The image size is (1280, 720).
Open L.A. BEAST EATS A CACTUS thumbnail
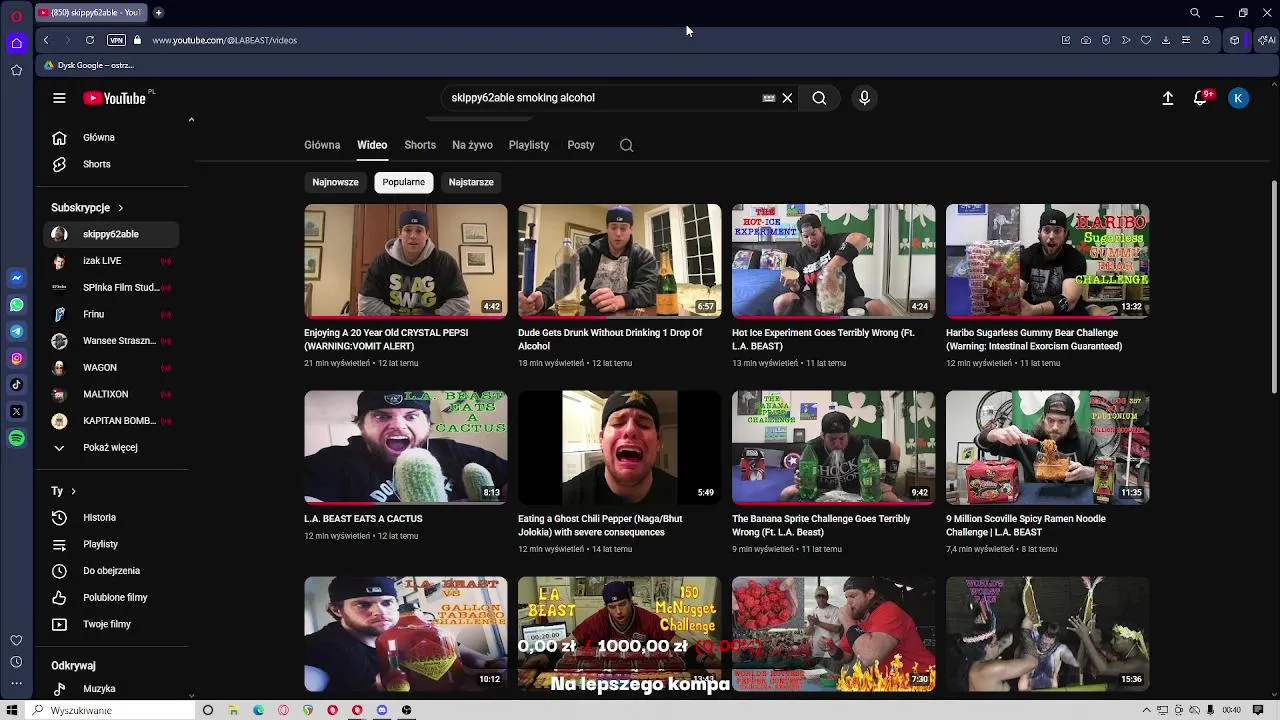[405, 447]
